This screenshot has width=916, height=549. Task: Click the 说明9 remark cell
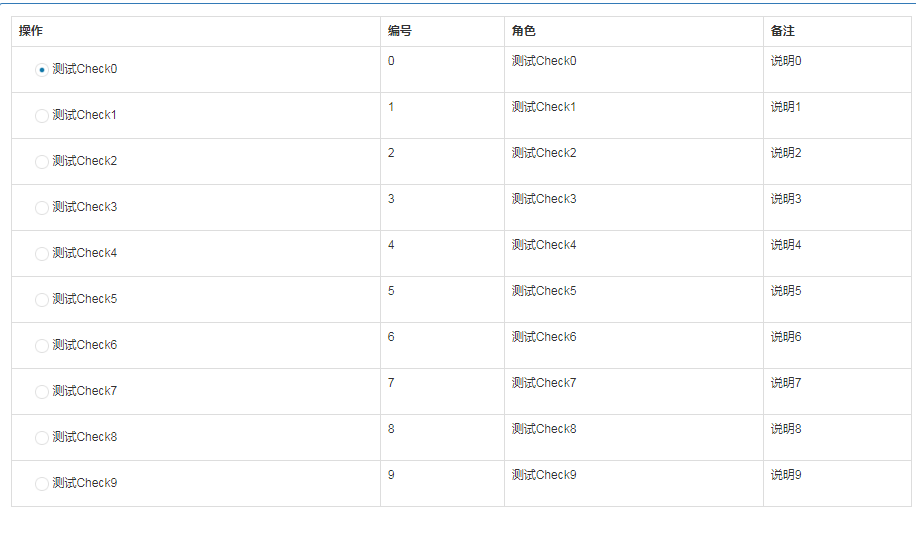(837, 484)
